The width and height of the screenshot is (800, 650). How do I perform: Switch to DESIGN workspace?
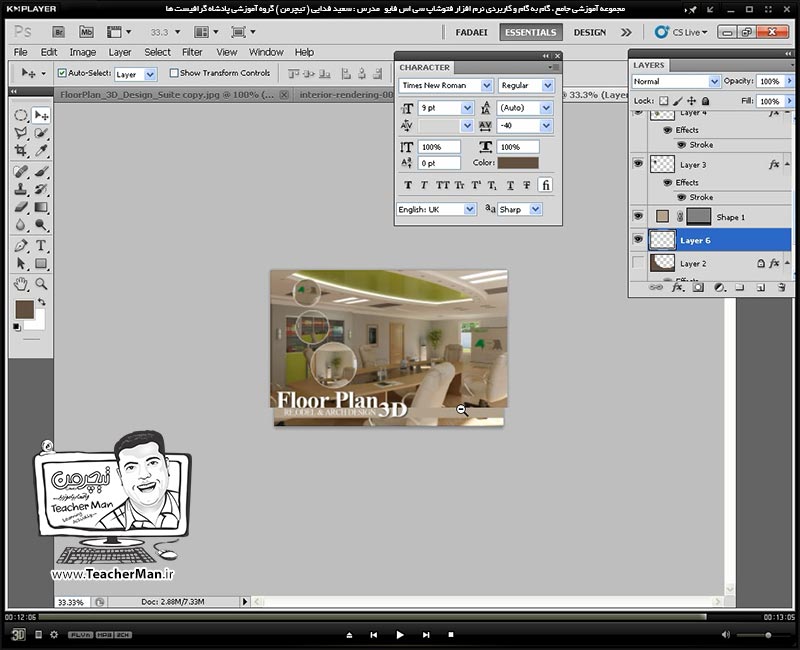(590, 32)
